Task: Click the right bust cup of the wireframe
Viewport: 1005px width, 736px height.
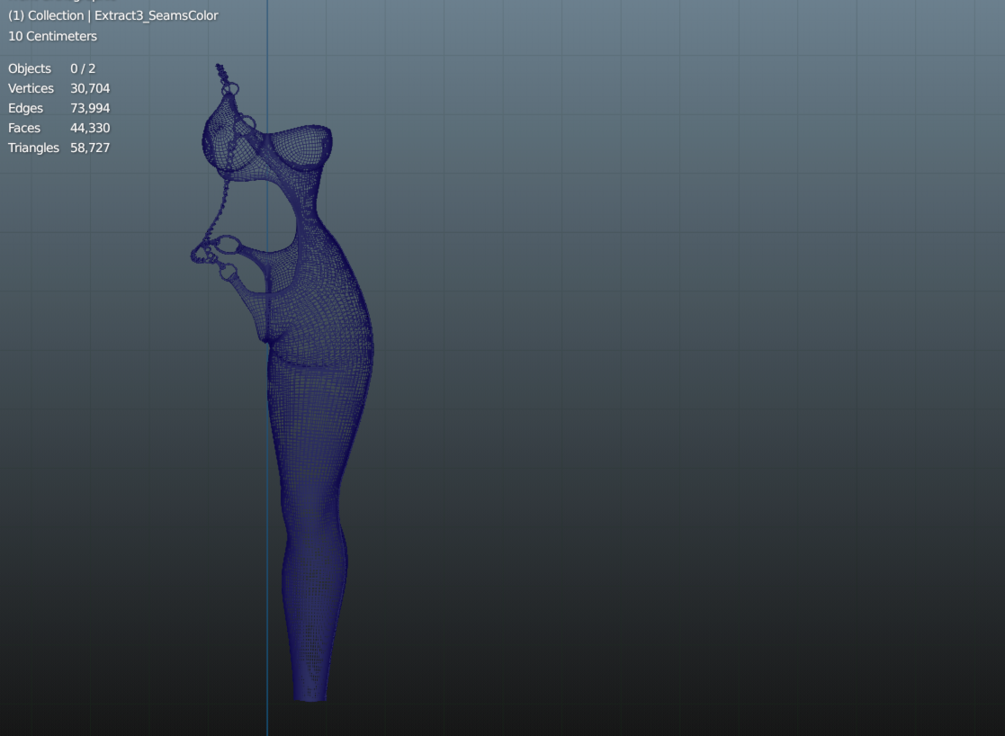Action: [x=300, y=146]
